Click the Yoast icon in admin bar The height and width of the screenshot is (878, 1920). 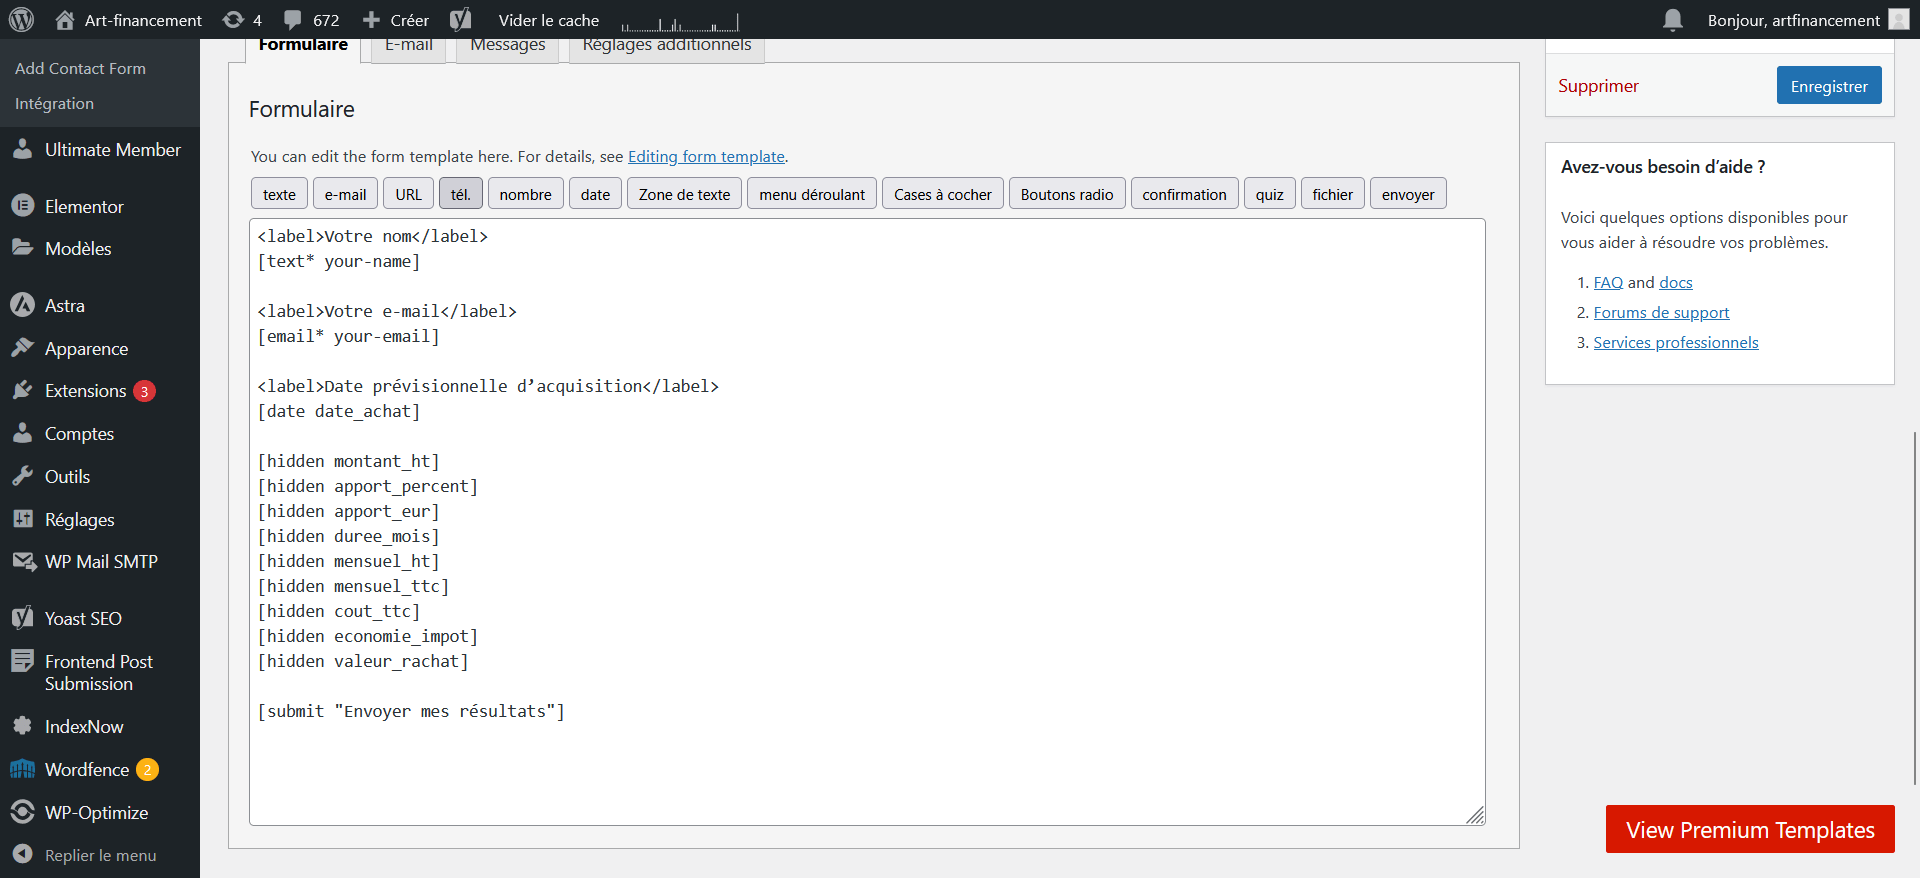[460, 20]
